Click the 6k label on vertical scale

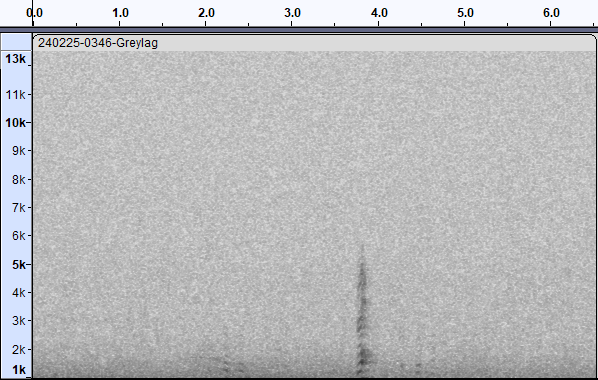18,236
